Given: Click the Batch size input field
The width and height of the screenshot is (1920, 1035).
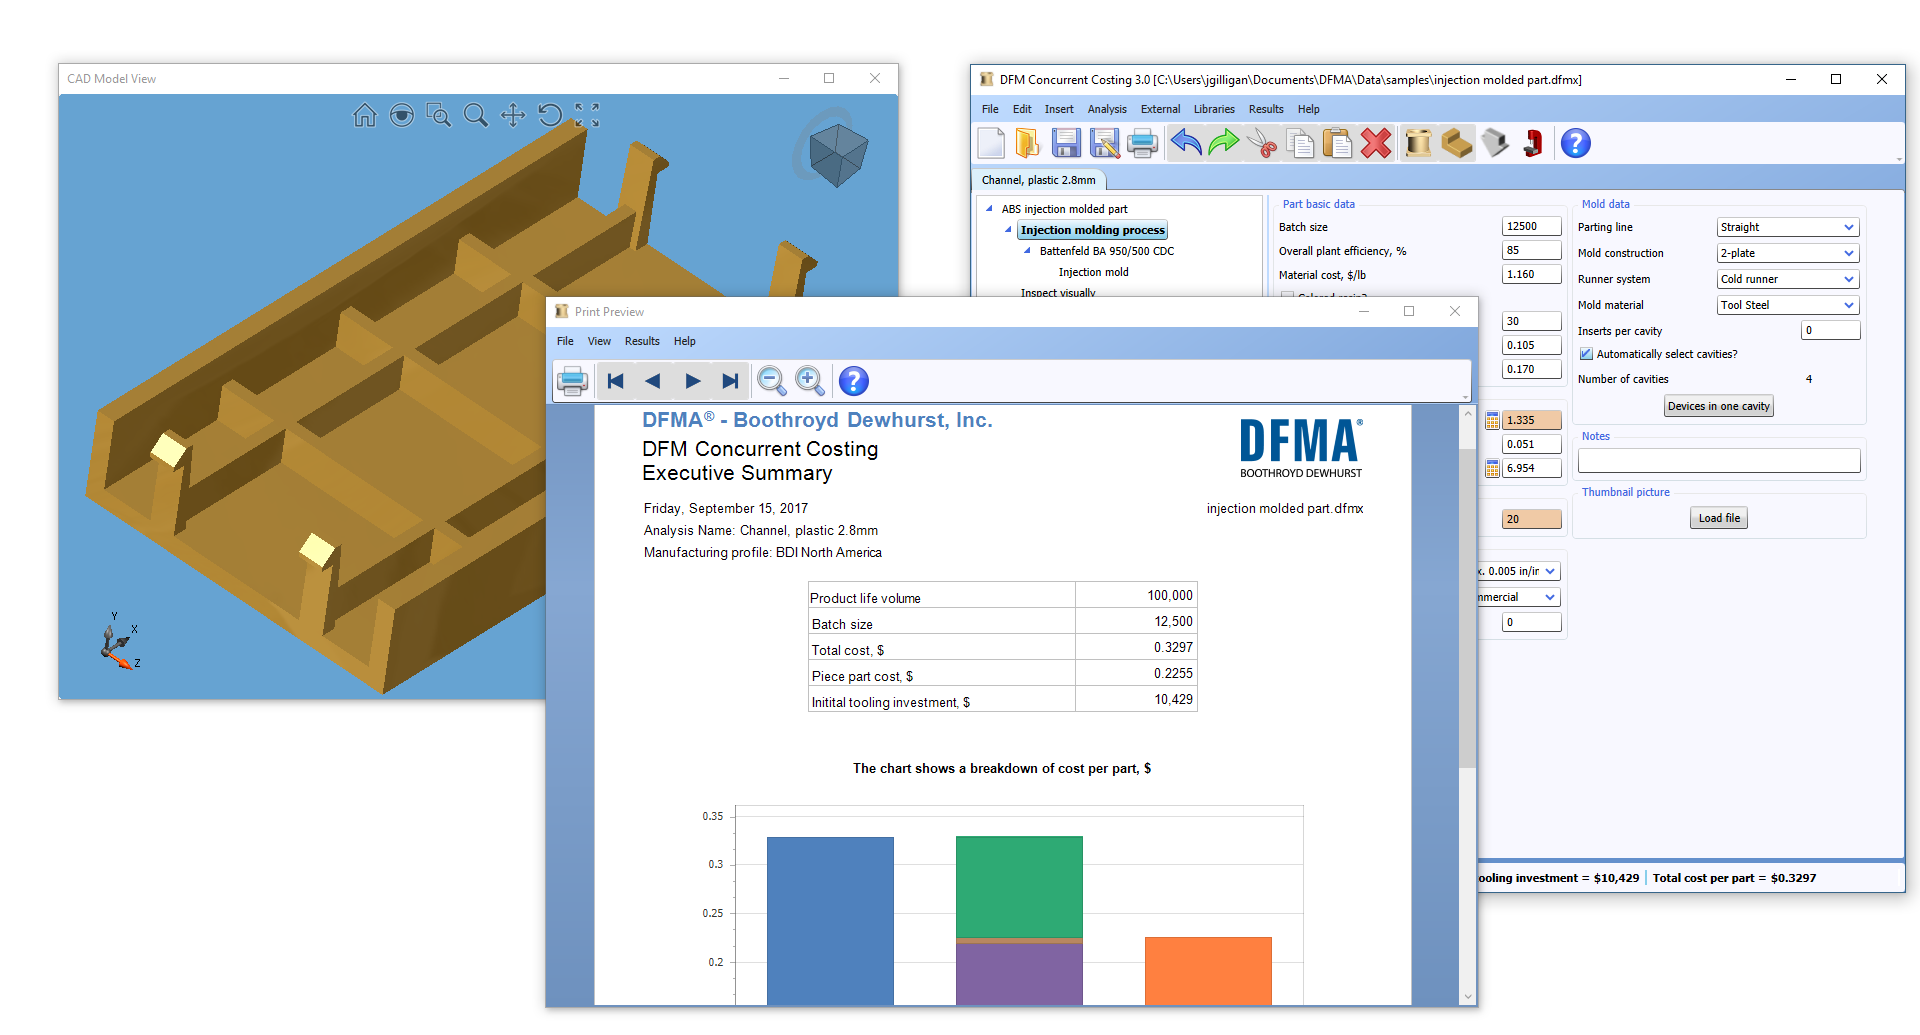Looking at the screenshot, I should tap(1531, 227).
